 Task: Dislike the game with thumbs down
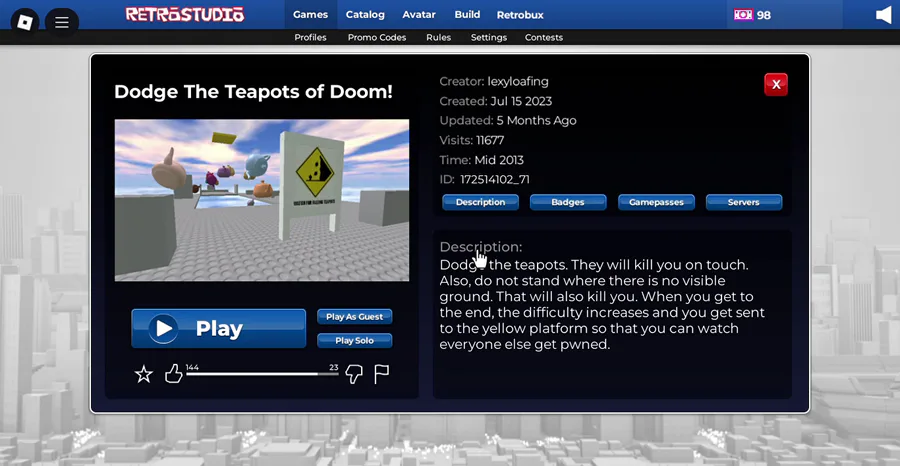354,375
